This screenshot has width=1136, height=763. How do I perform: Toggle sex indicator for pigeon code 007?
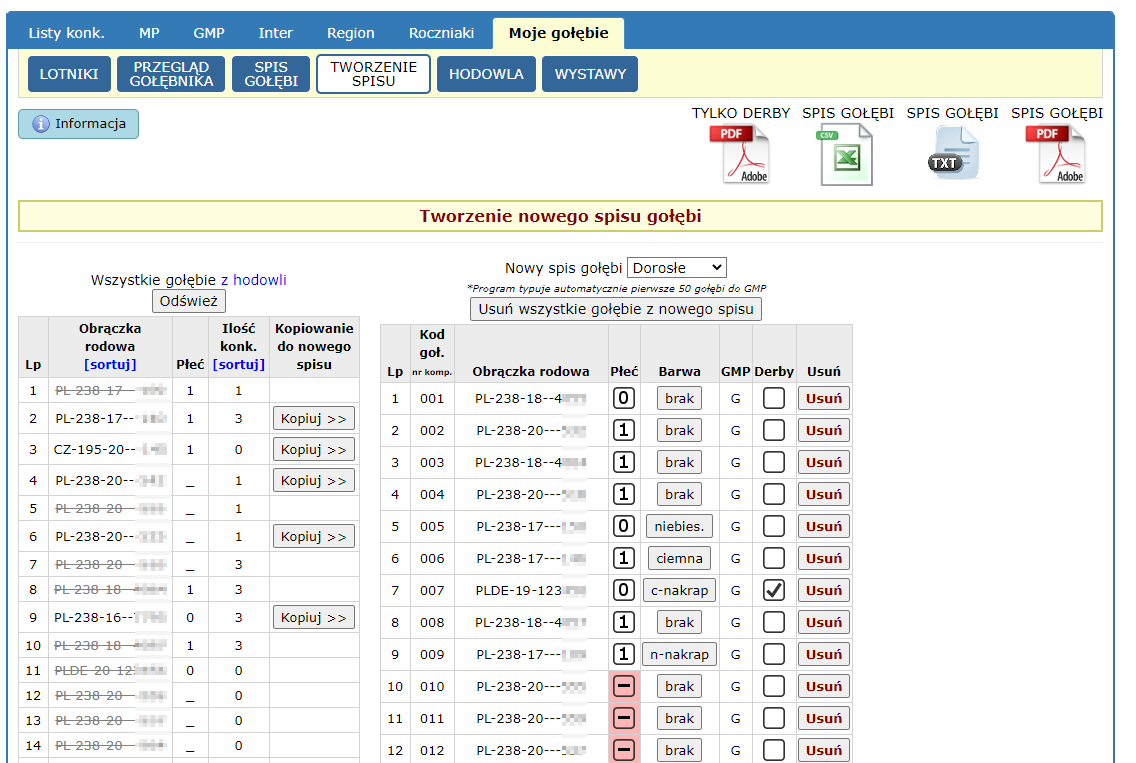[x=624, y=590]
